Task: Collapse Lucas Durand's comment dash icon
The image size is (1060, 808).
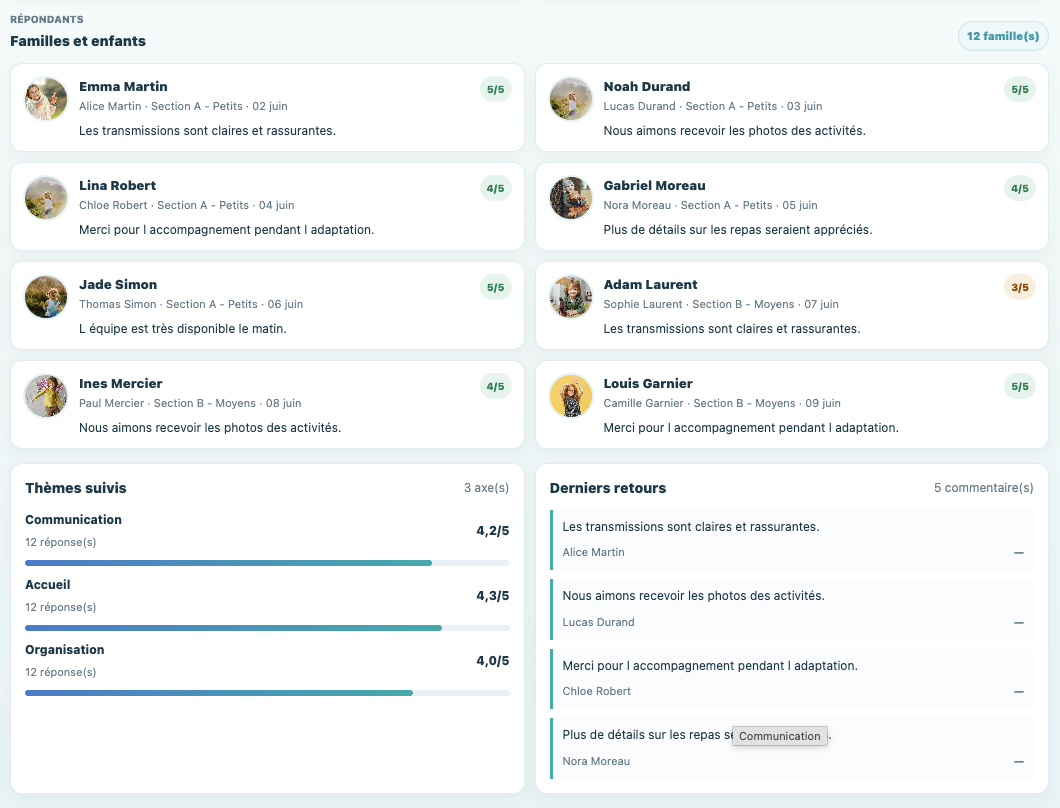Action: (1019, 622)
